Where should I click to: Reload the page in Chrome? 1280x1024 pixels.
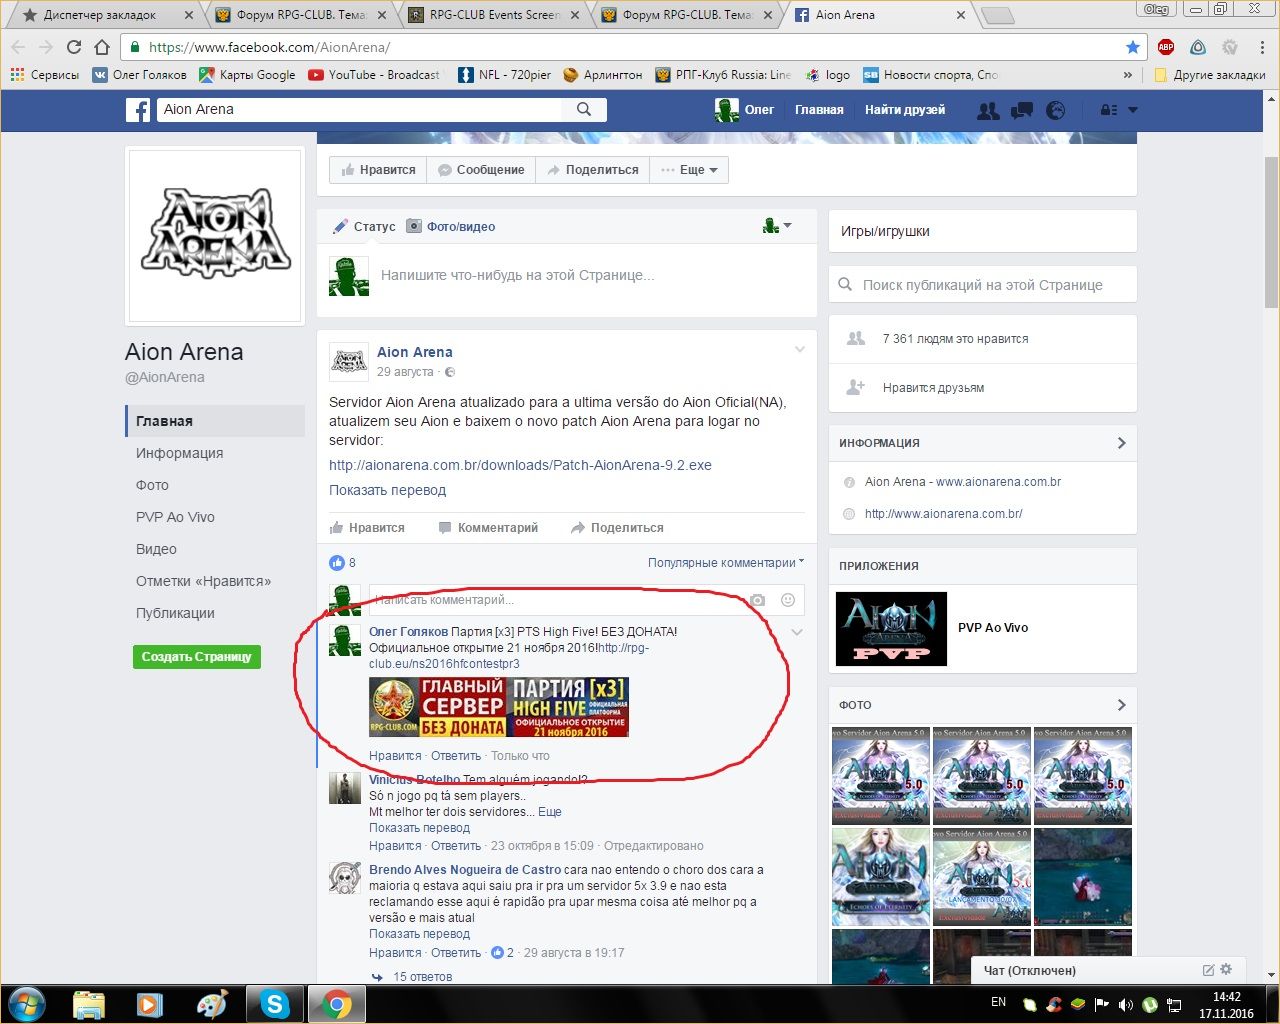(73, 47)
